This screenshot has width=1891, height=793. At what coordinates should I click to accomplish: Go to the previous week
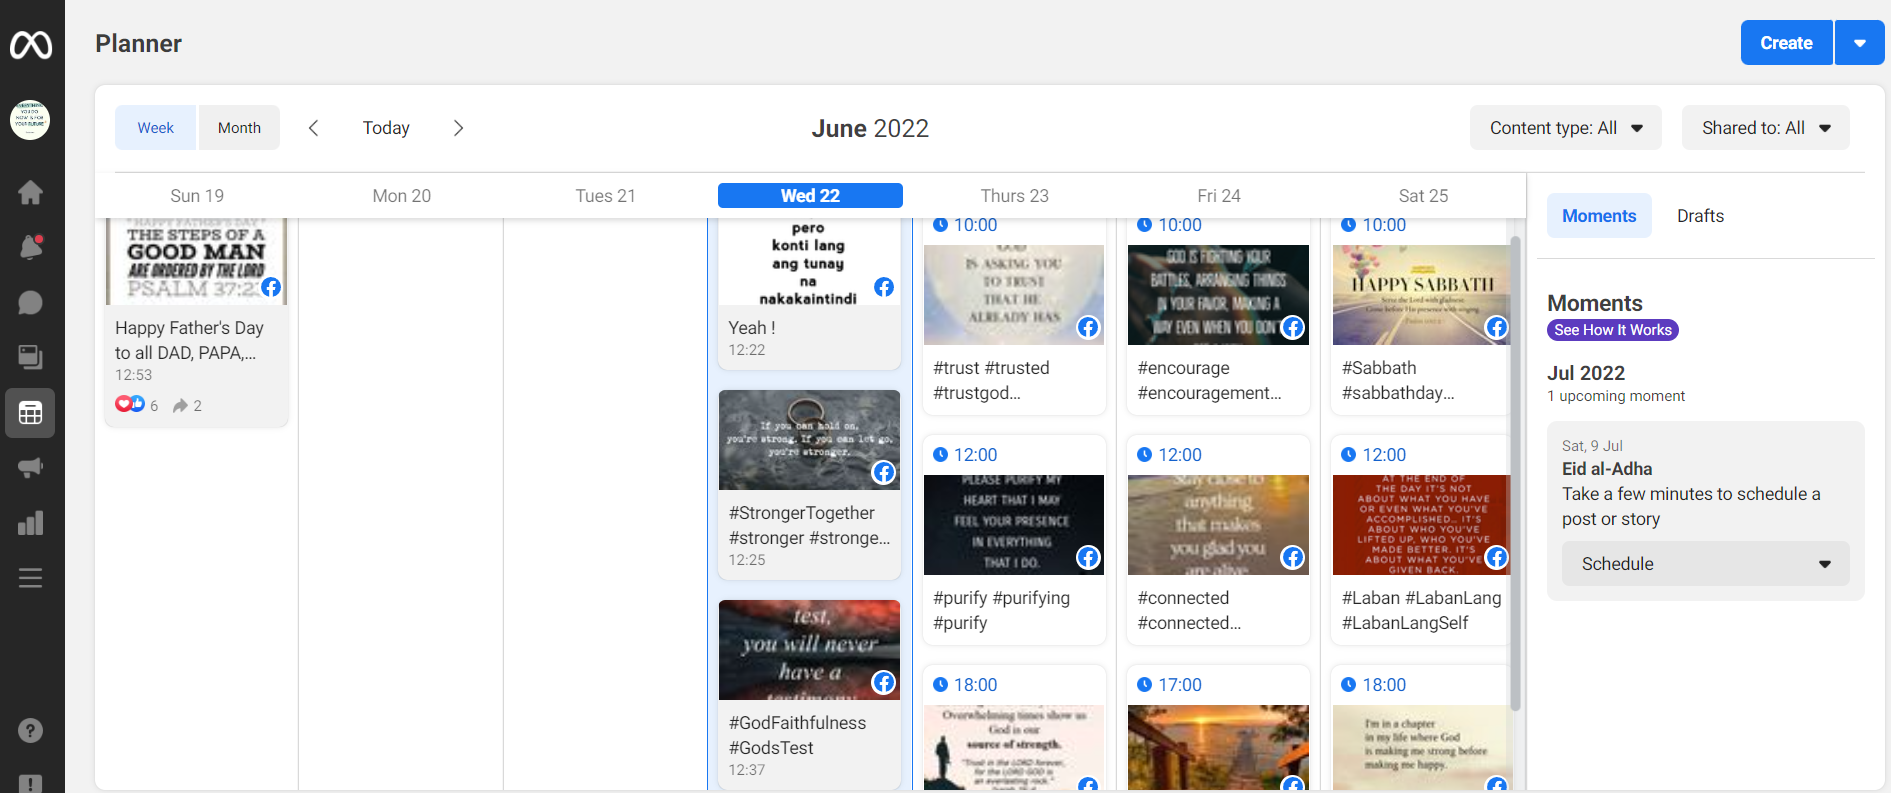(313, 128)
